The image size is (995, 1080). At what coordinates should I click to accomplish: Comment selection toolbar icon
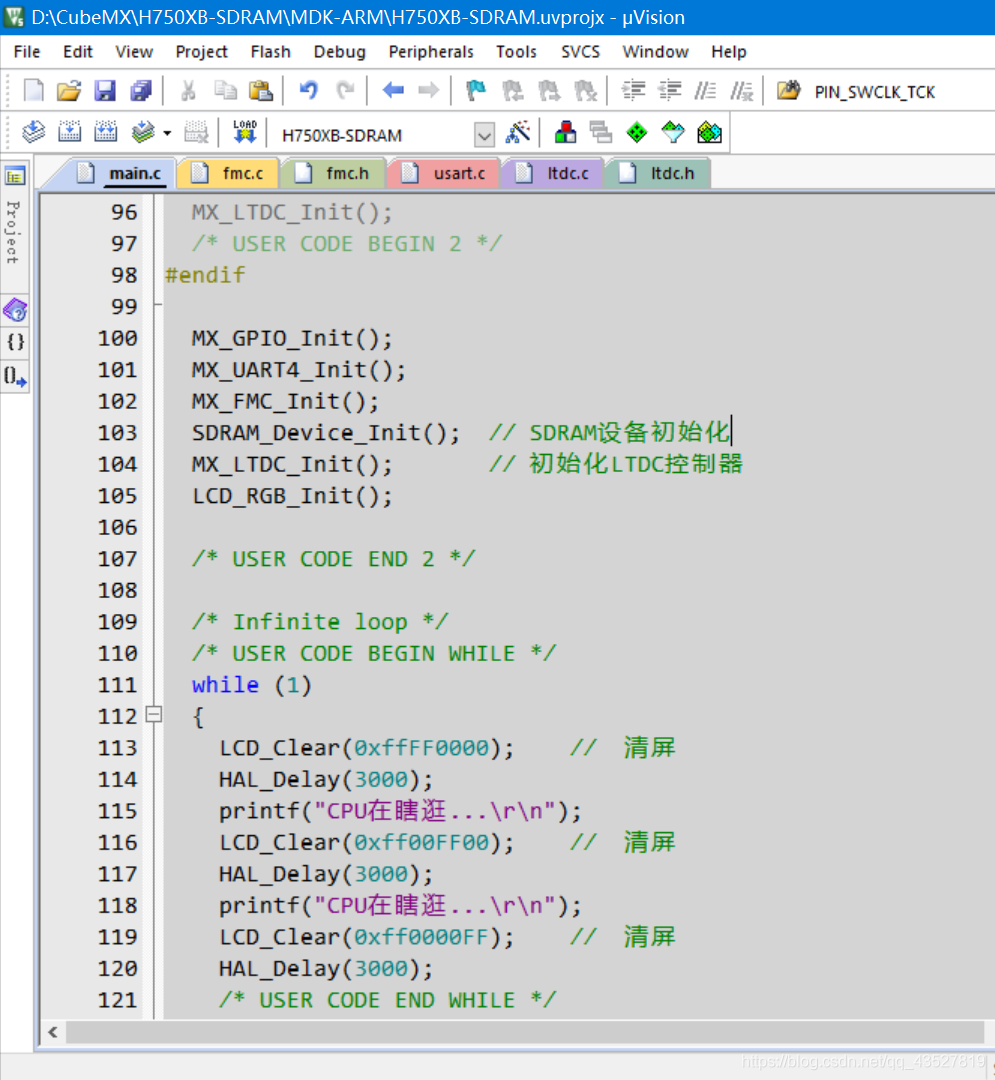pyautogui.click(x=705, y=90)
